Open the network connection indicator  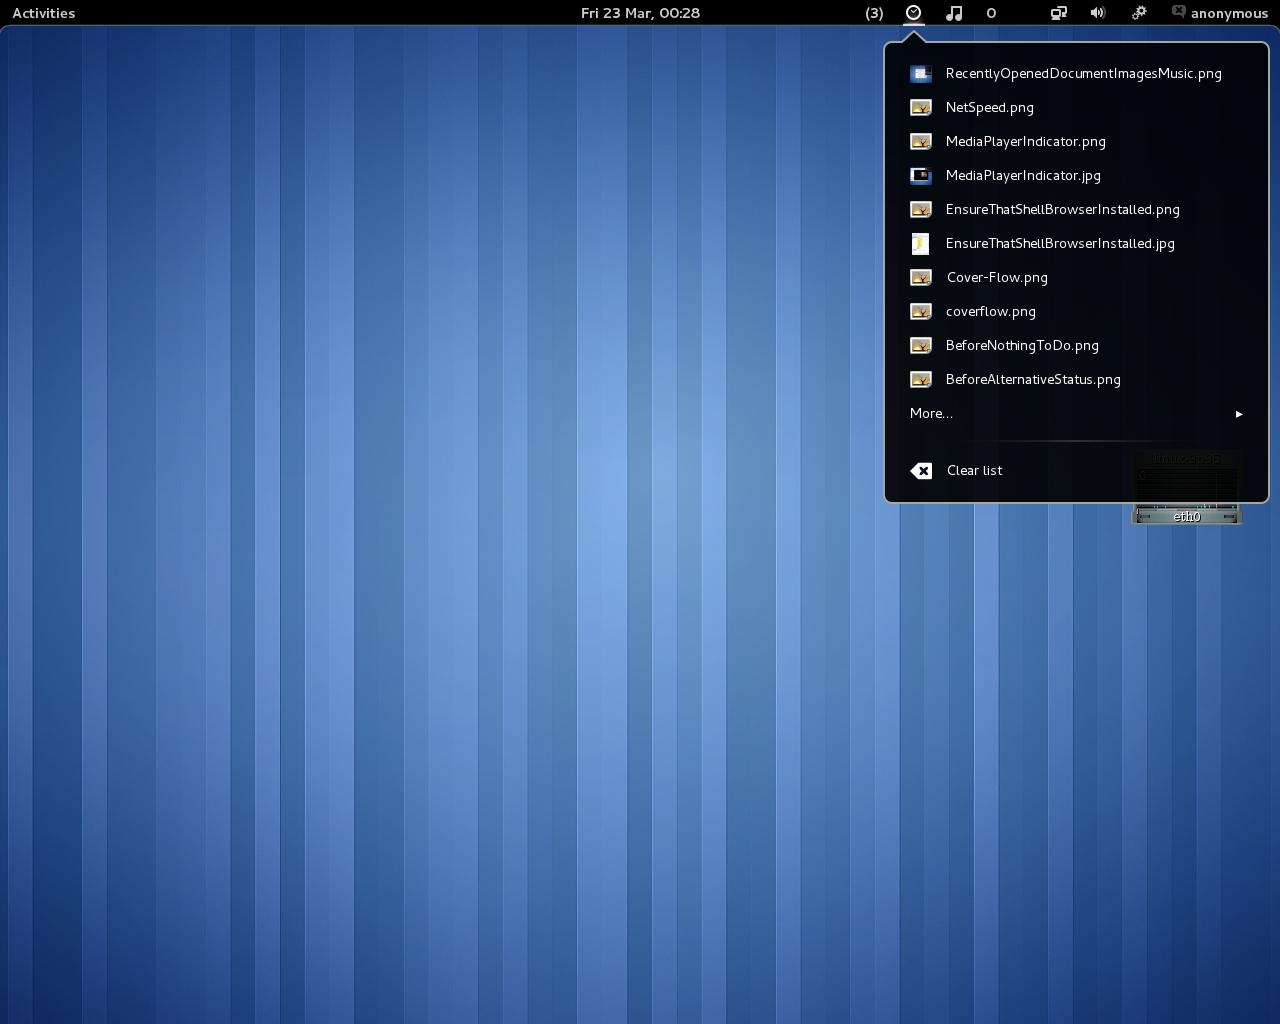(x=1058, y=13)
